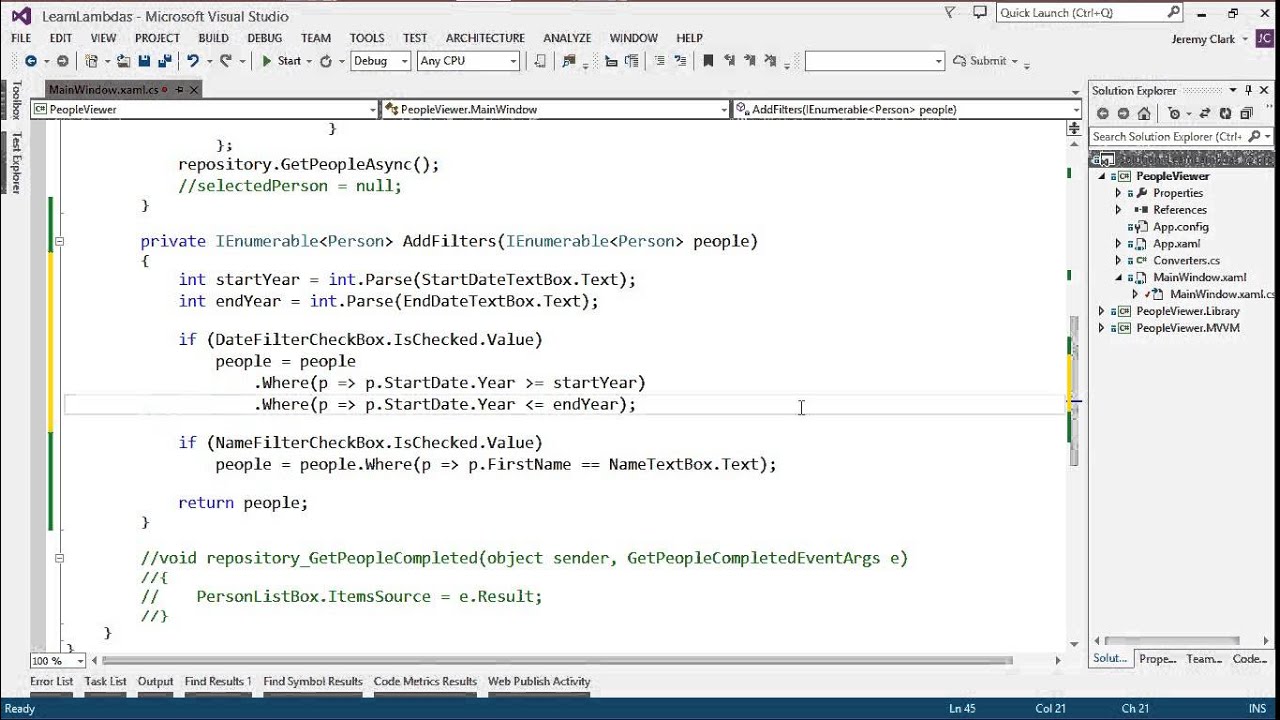Open the BUILD menu

click(213, 38)
